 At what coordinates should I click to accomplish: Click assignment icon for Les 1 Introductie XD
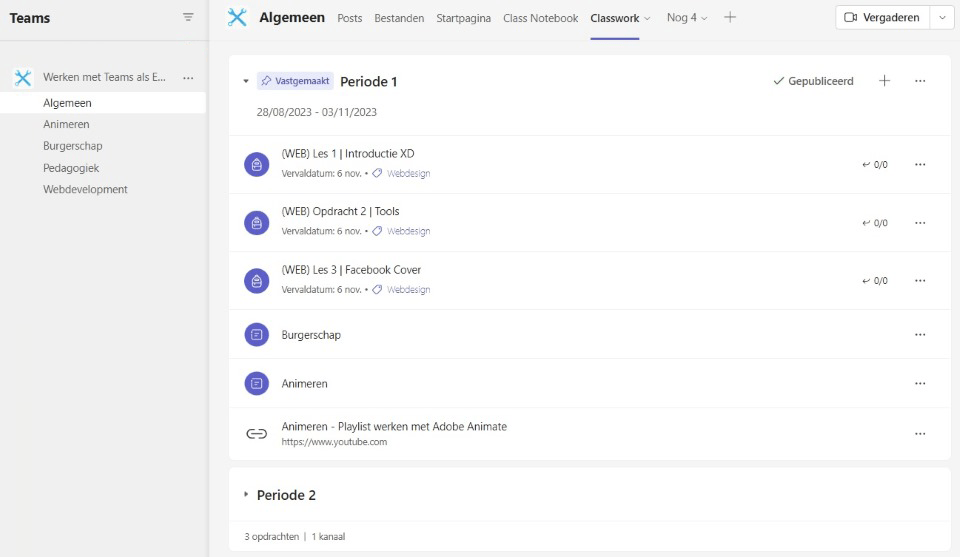(x=257, y=165)
